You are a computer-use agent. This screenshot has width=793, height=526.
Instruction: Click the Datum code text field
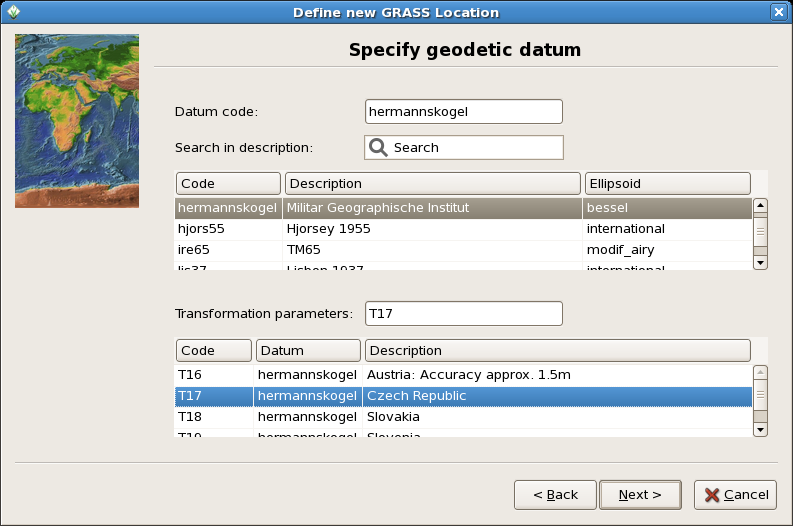coord(464,112)
